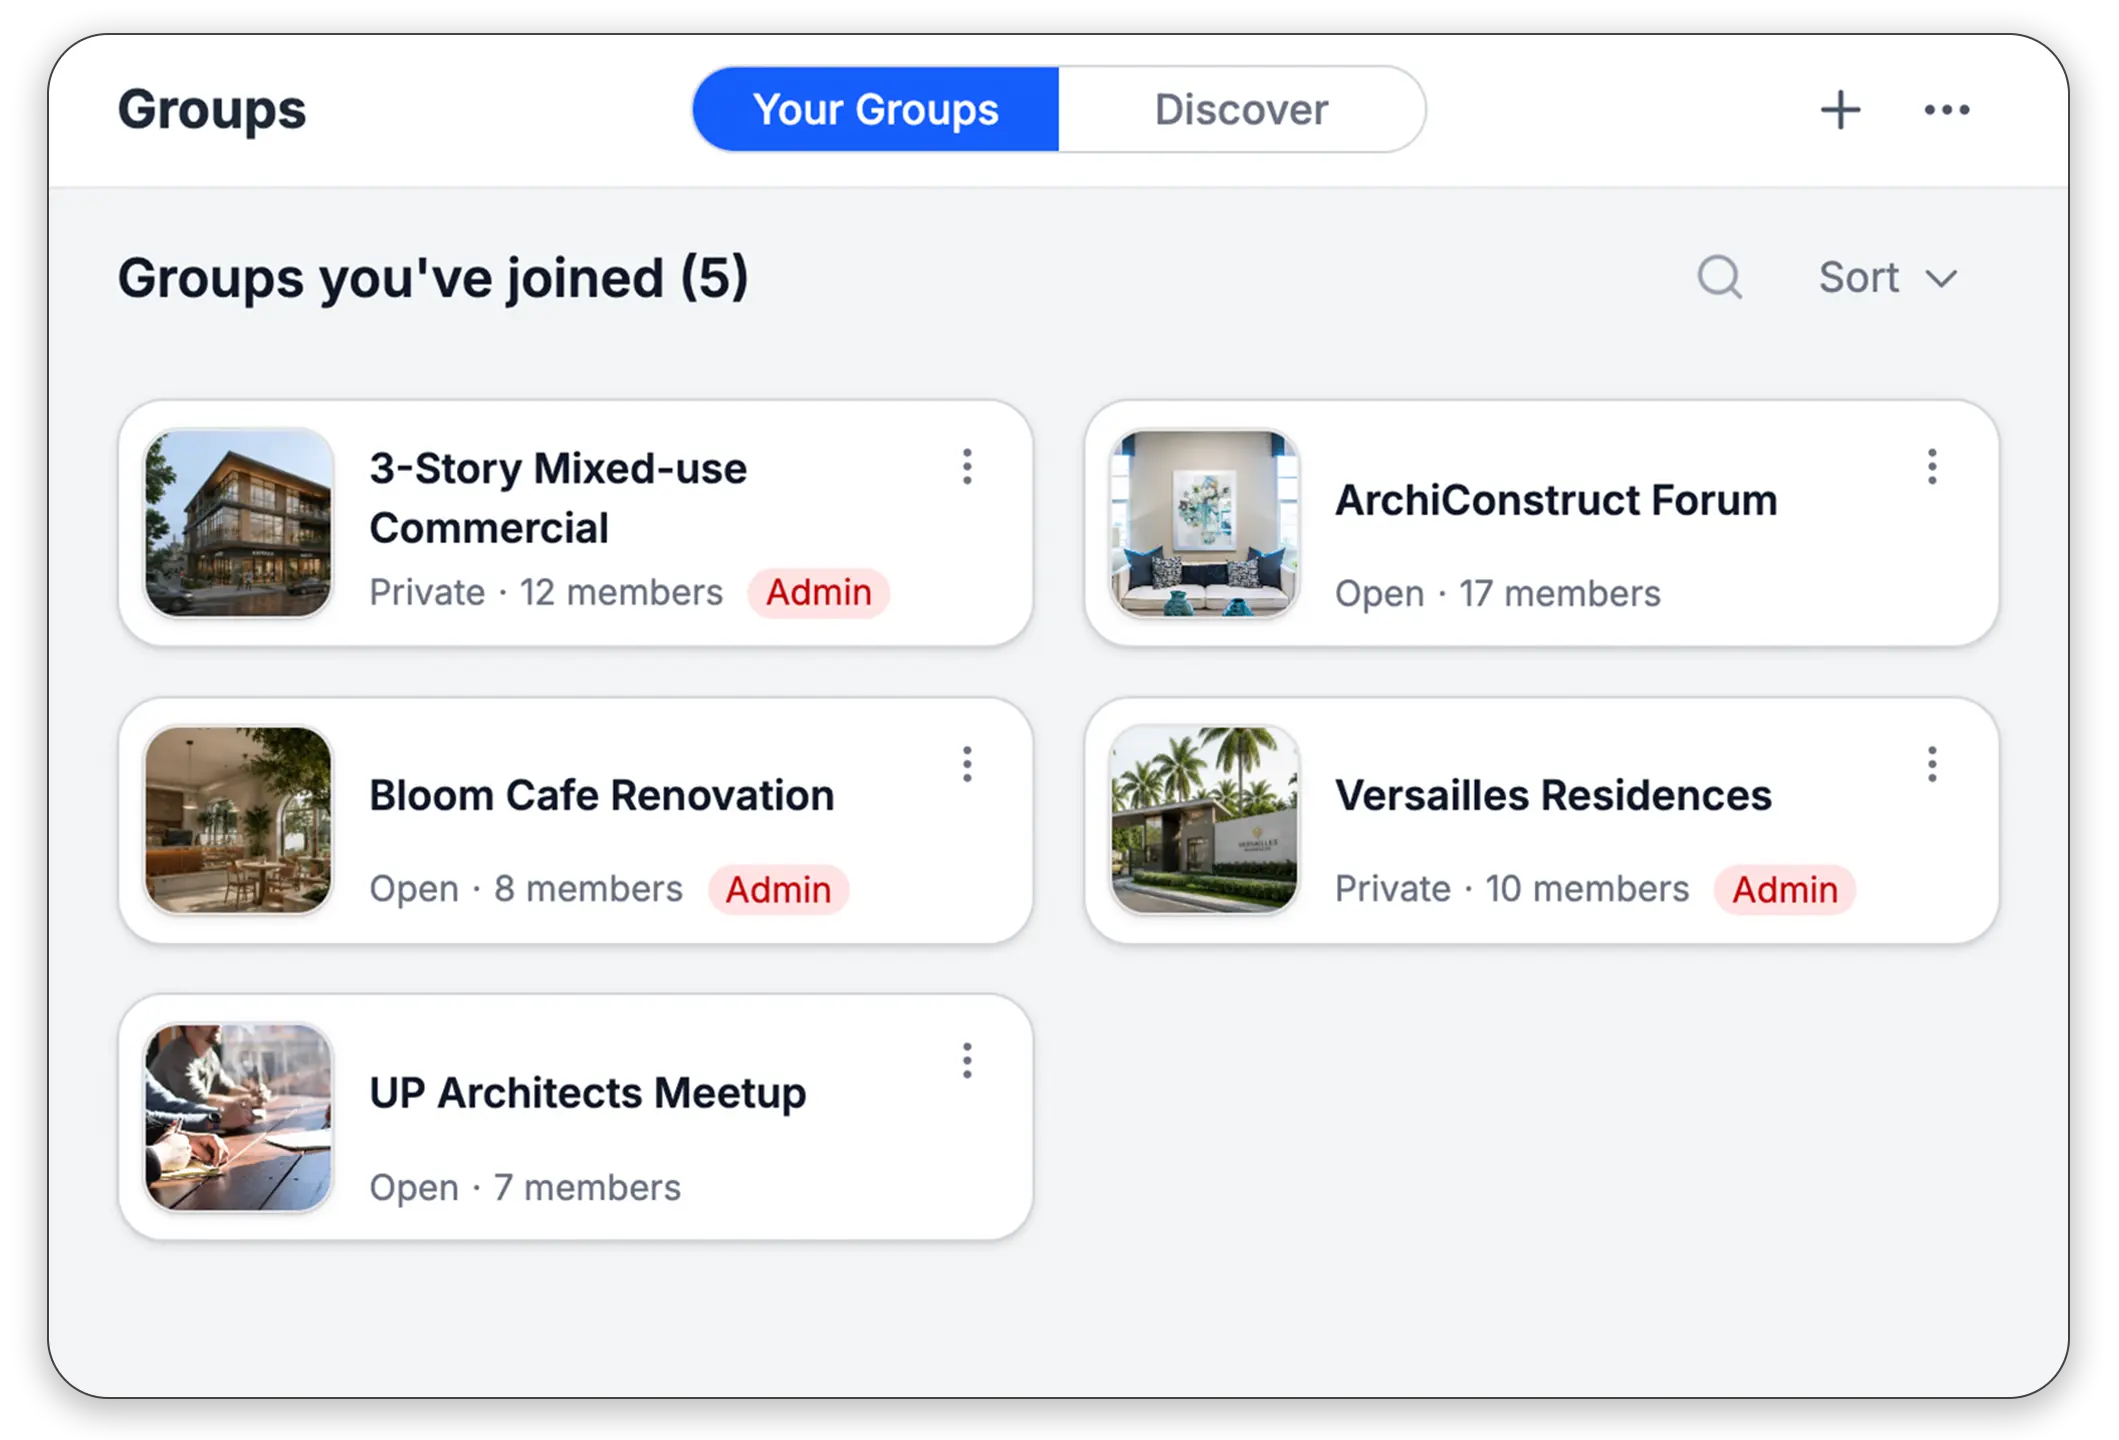This screenshot has width=2119, height=1440.
Task: Click the 'Open · 7 members' text
Action: (525, 1188)
